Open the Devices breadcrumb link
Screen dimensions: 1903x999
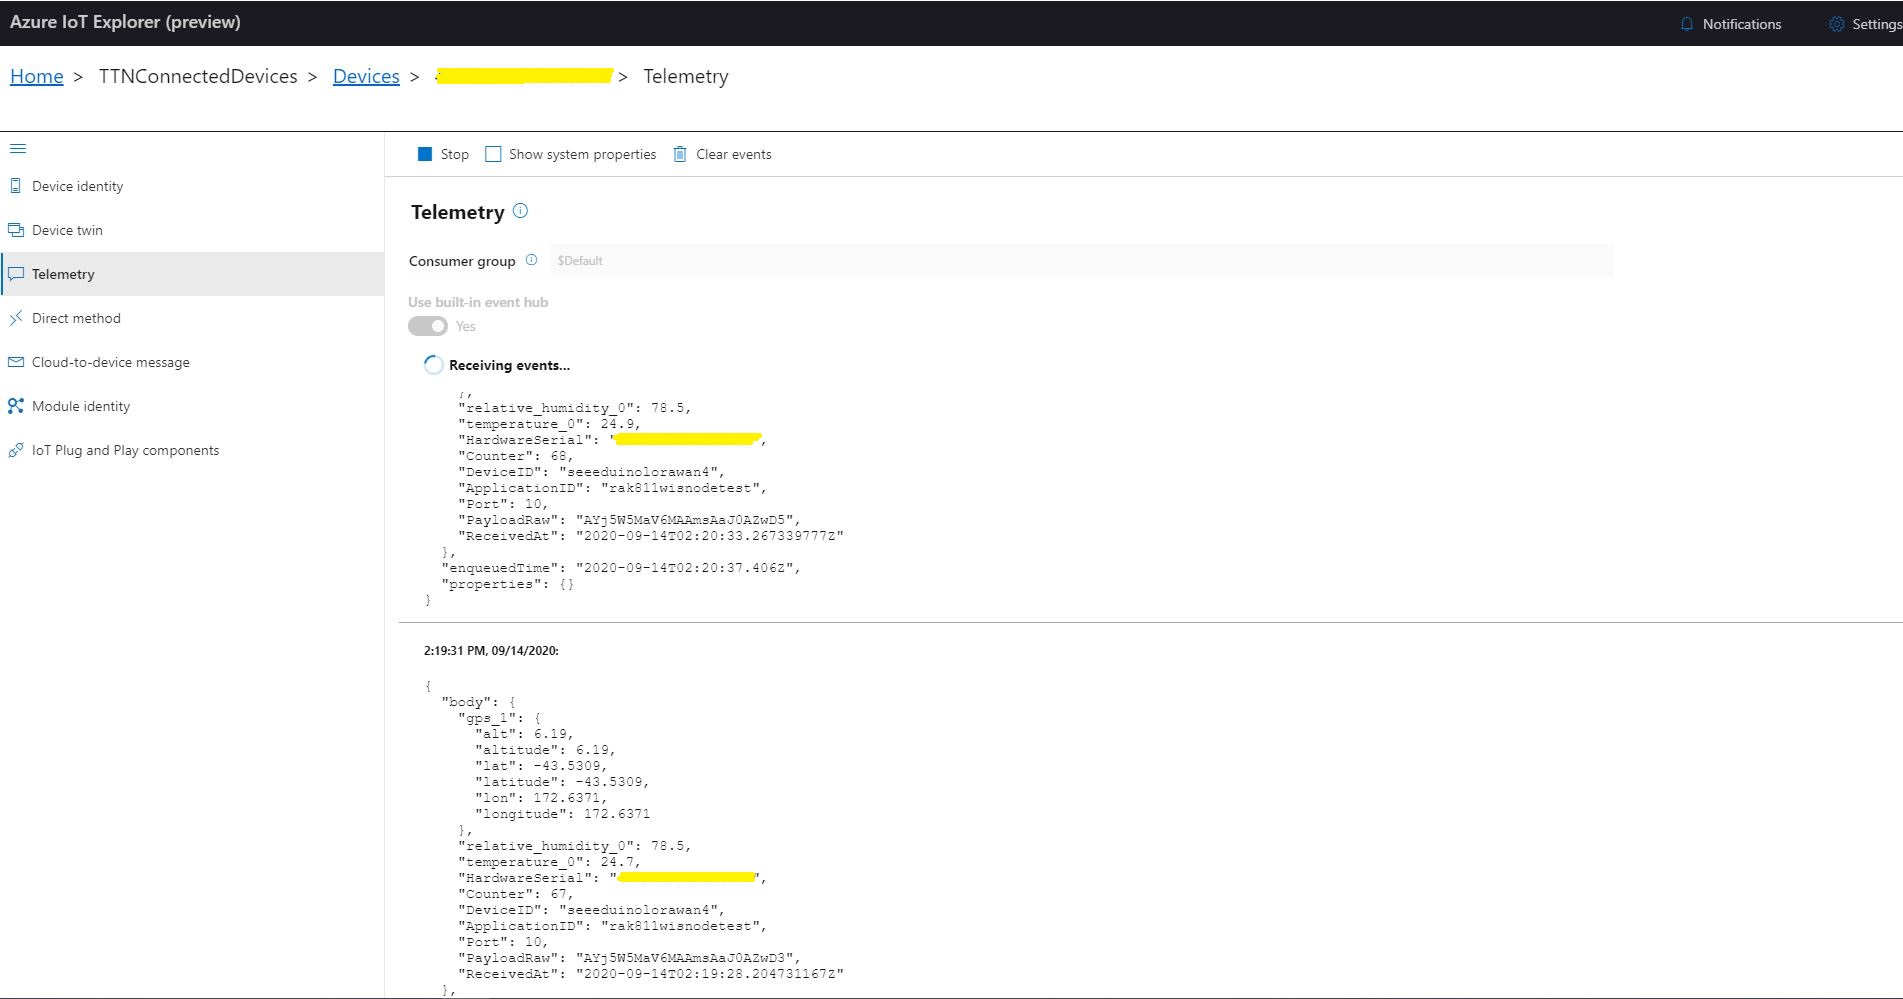point(366,76)
